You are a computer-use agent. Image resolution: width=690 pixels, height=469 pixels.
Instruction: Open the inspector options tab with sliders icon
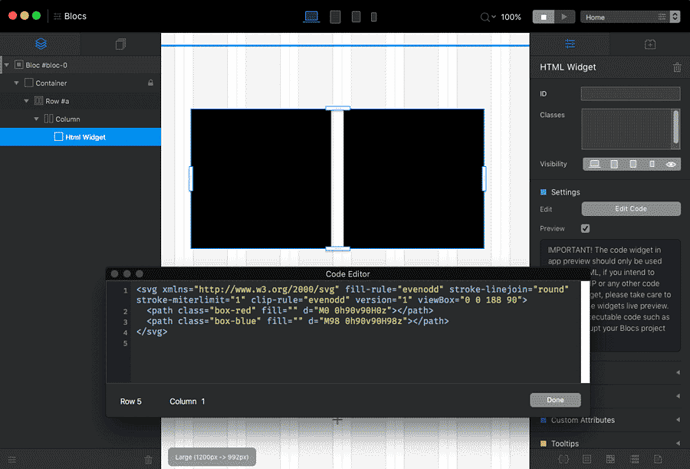[570, 44]
